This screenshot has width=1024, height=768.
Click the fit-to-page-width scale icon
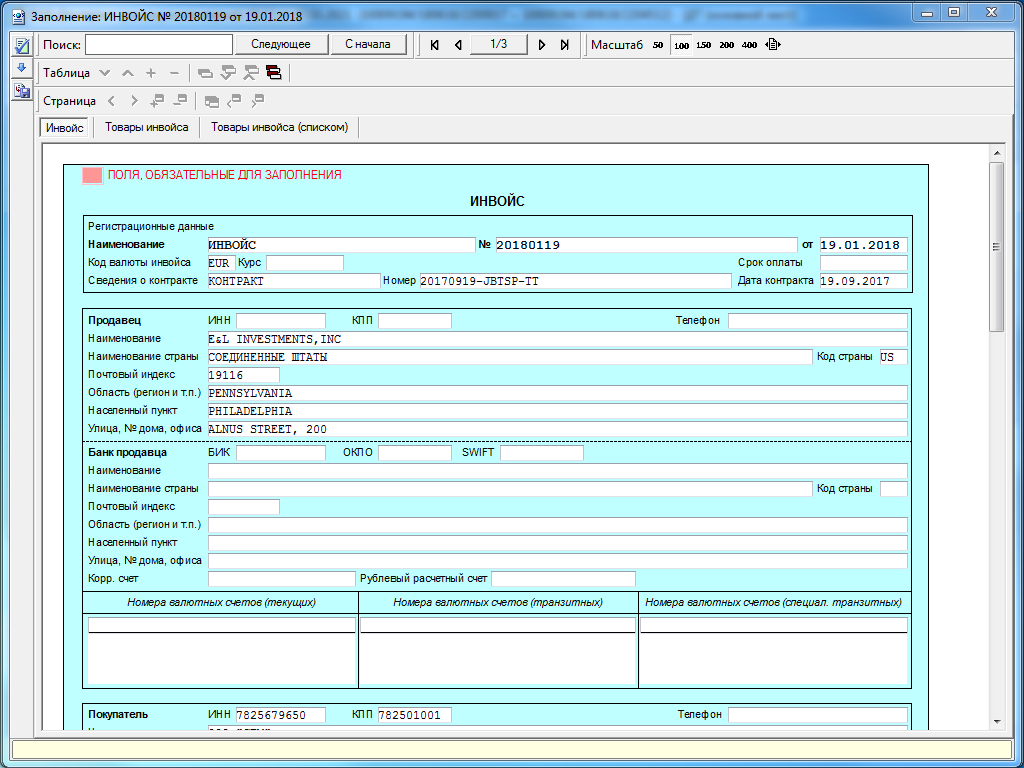772,45
